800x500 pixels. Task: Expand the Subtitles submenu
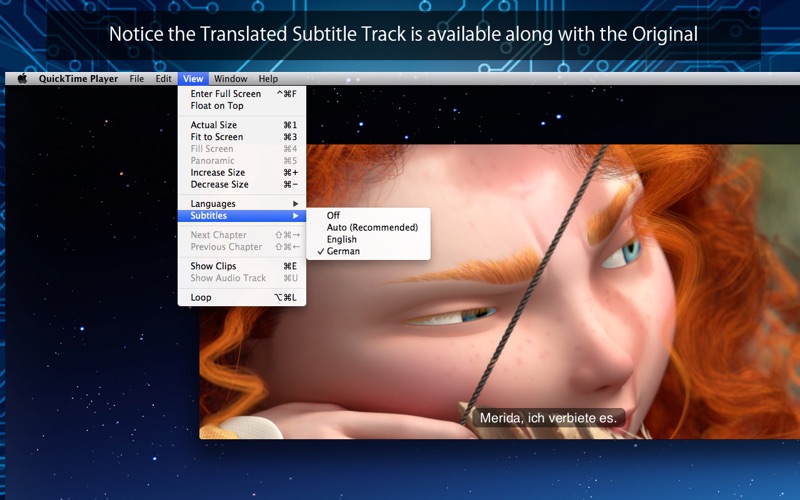(242, 216)
